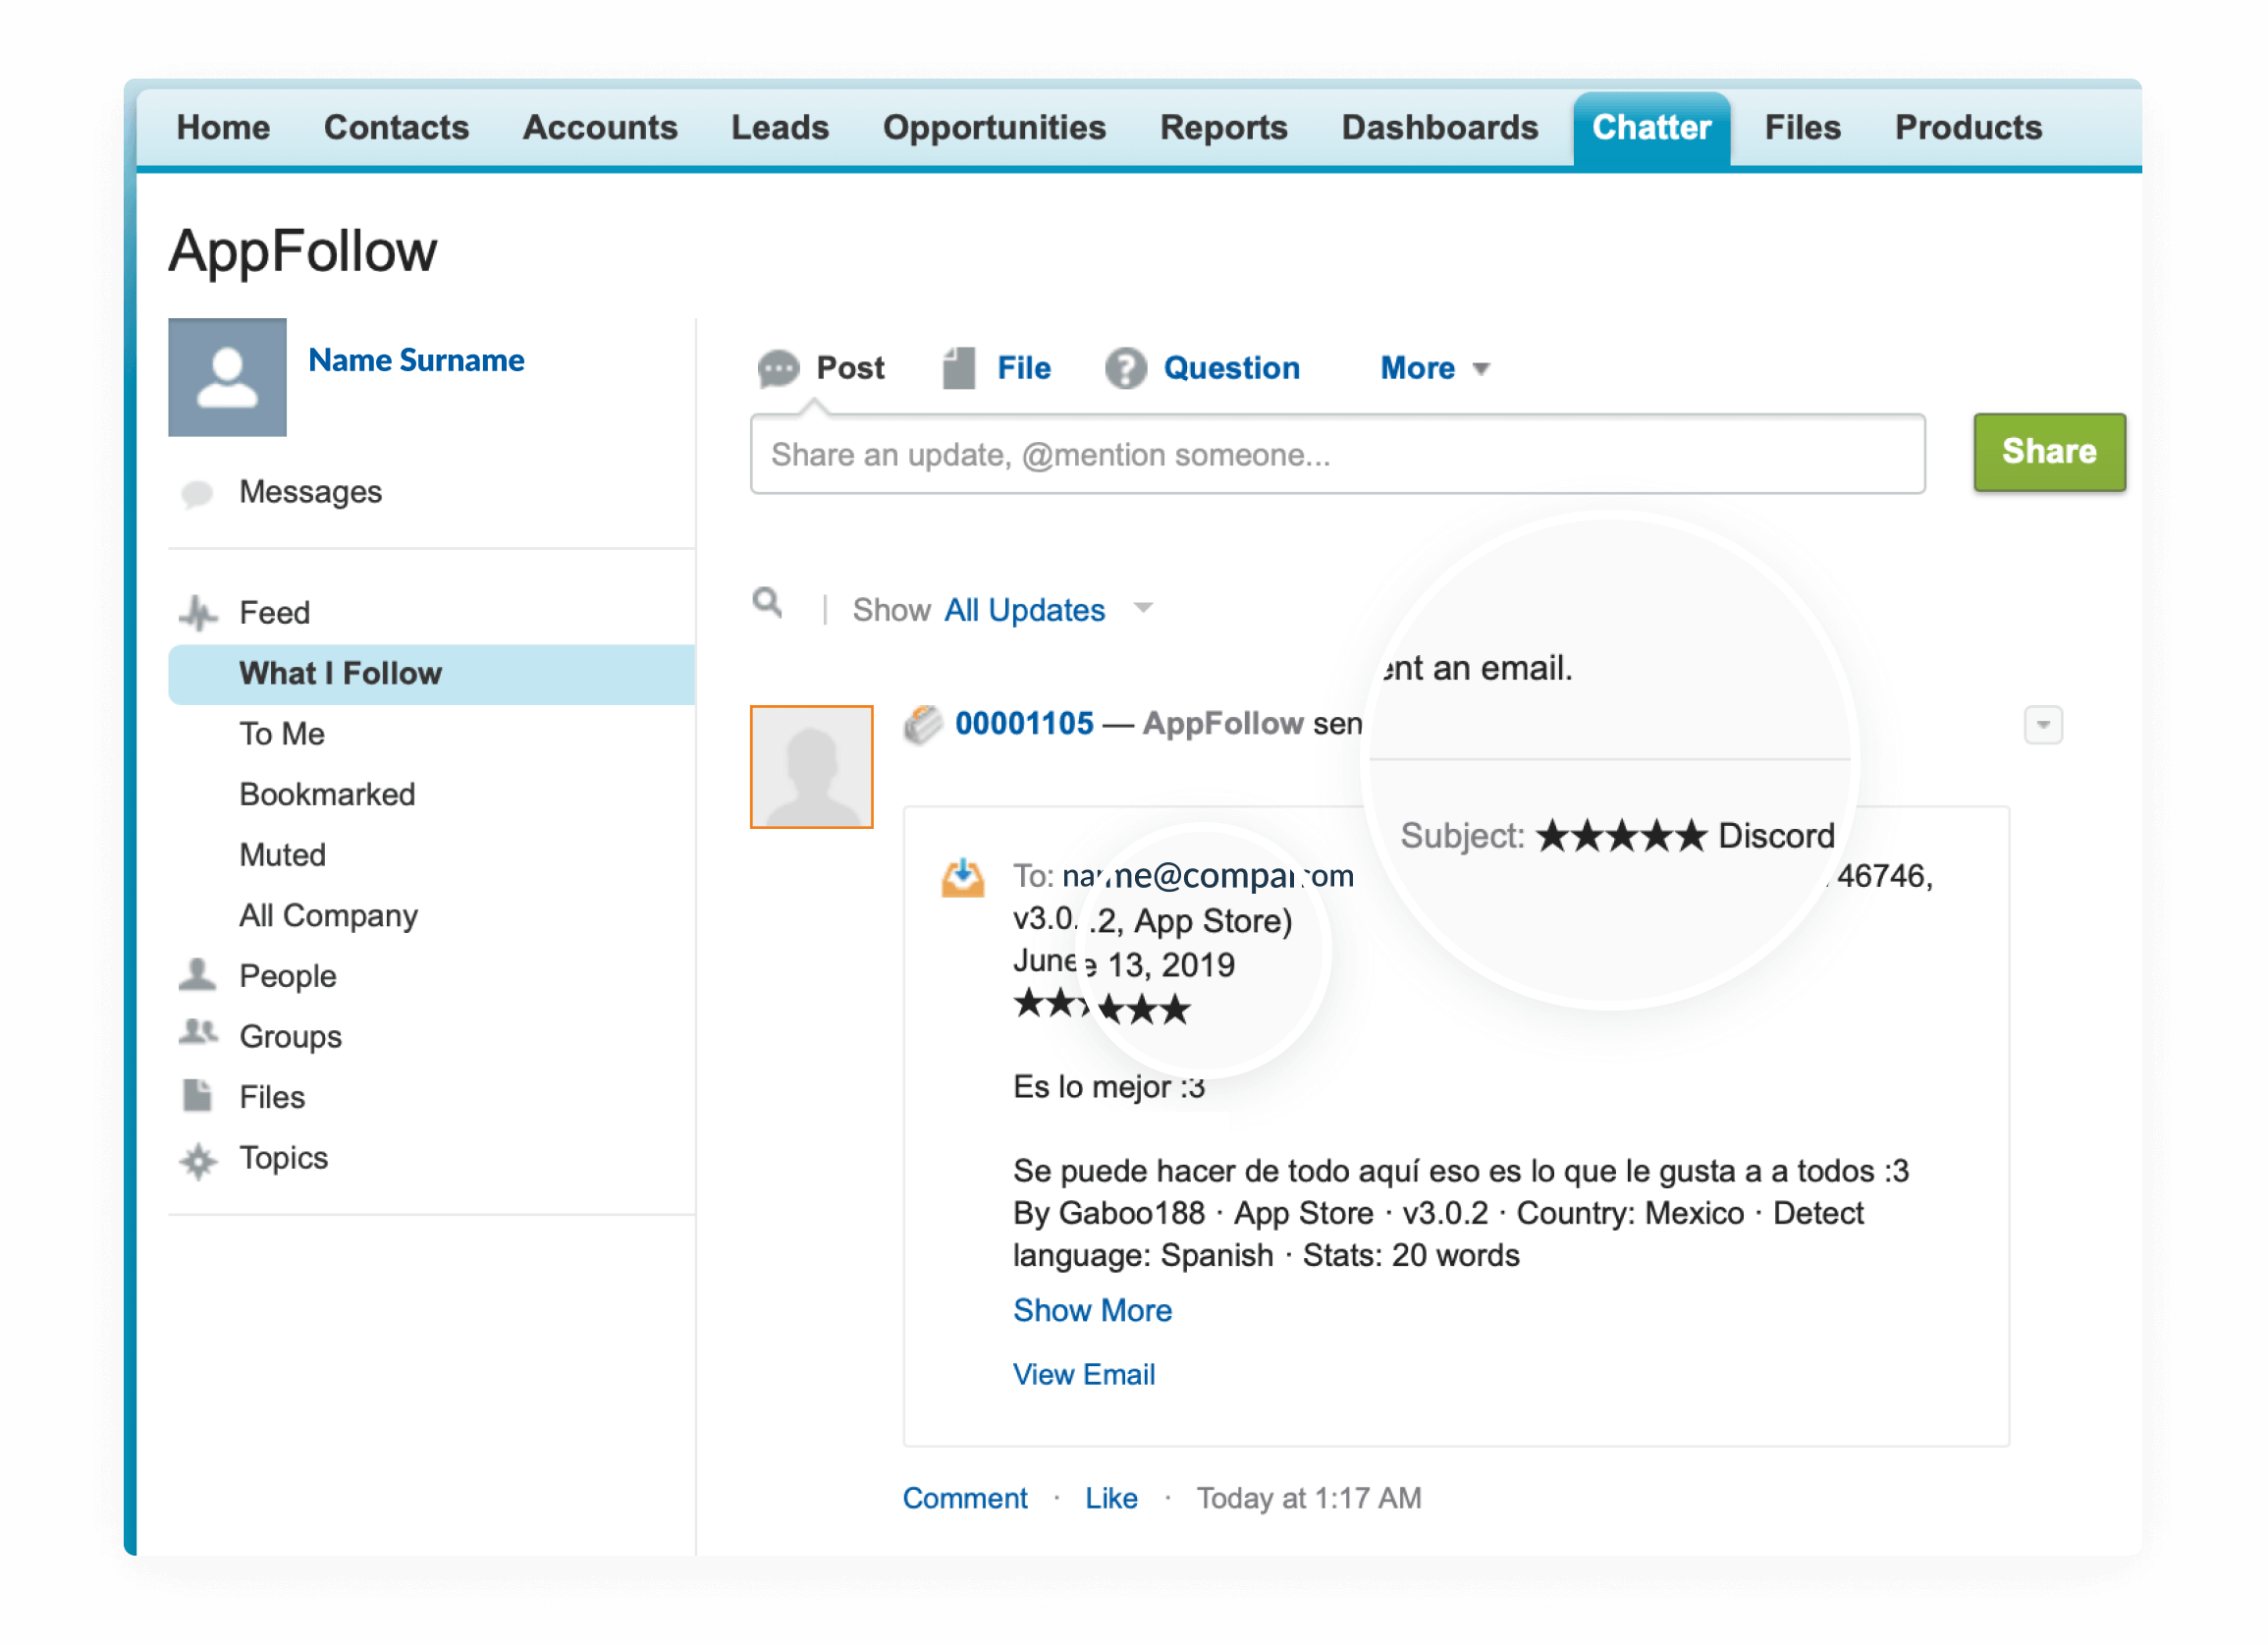2268x1646 pixels.
Task: Switch to the Accounts tab
Action: point(600,128)
